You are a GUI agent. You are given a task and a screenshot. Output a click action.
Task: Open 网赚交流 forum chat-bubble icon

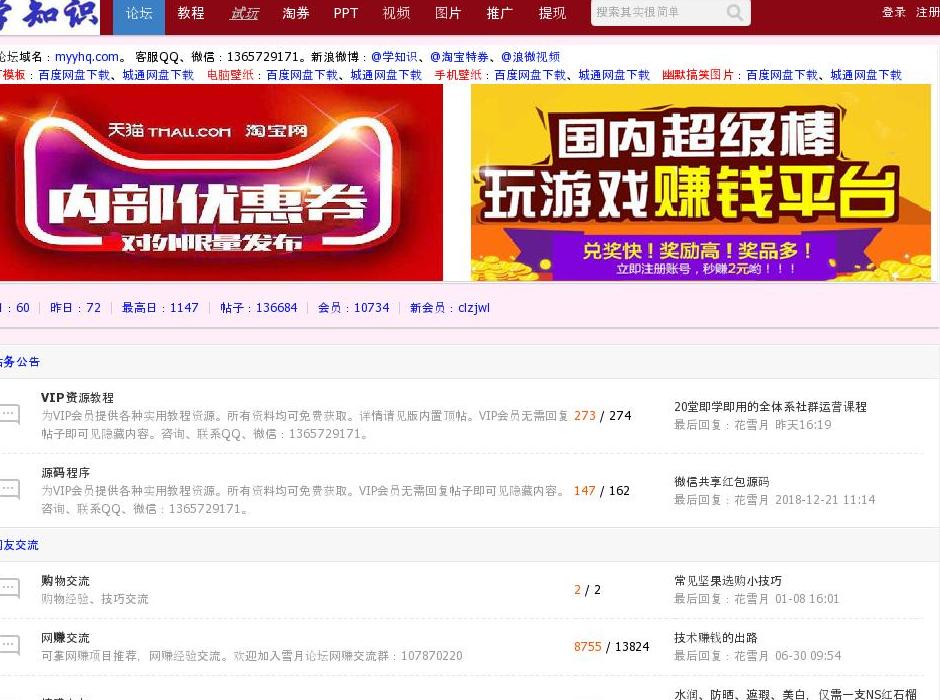(x=10, y=645)
